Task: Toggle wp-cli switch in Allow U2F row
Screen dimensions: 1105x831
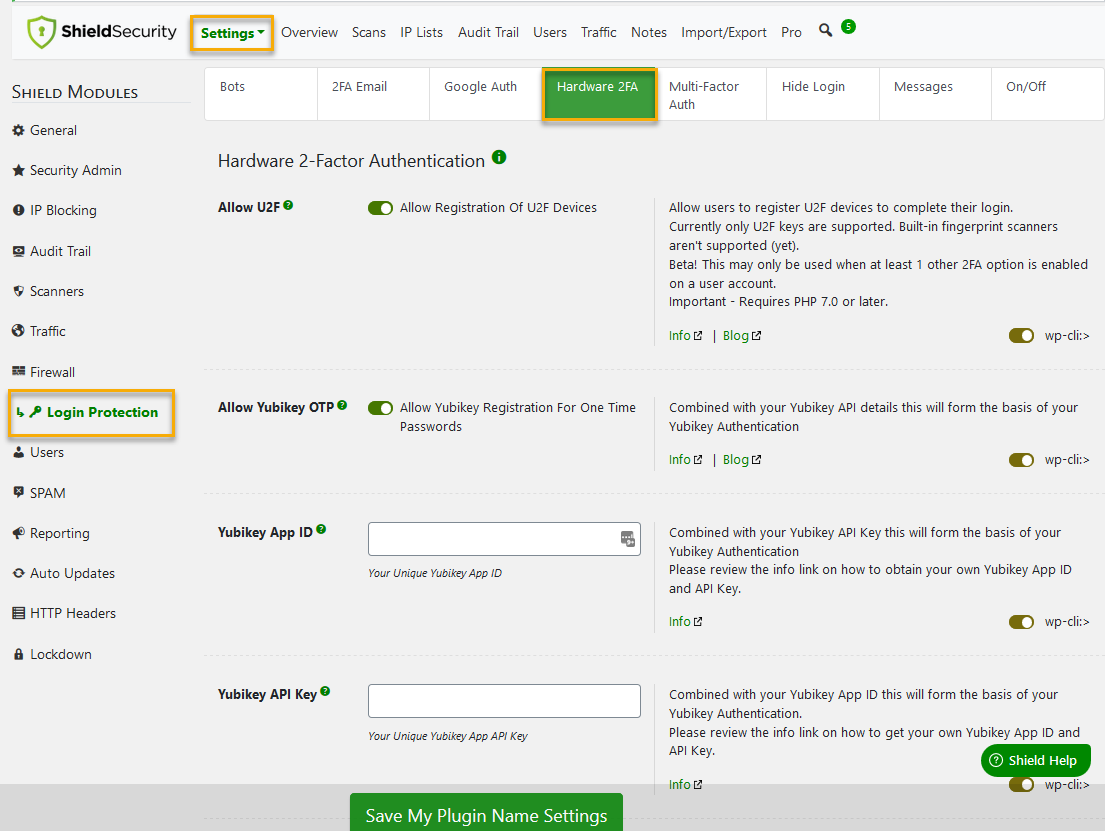Action: click(1021, 336)
